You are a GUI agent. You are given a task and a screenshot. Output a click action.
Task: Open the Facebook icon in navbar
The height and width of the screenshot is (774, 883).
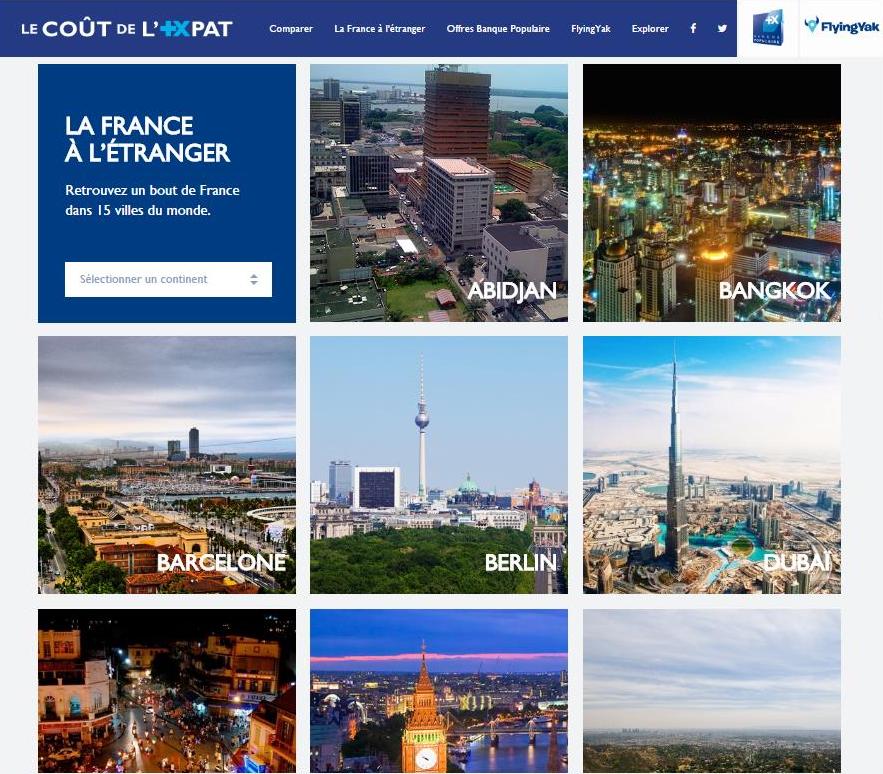point(693,28)
